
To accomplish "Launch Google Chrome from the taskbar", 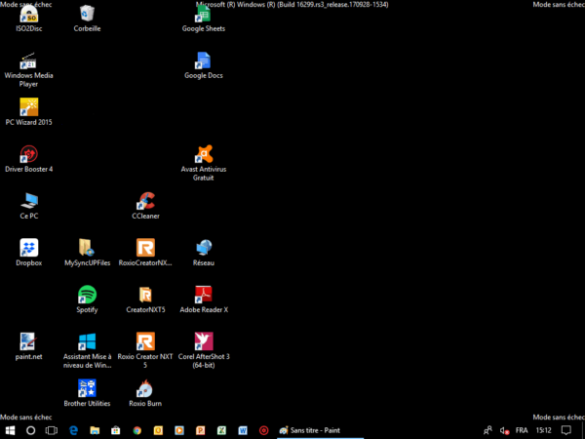I will pyautogui.click(x=137, y=430).
